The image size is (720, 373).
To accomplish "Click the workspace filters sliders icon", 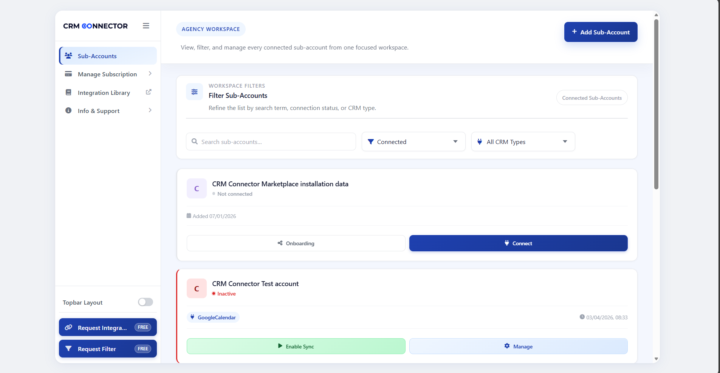I will 194,92.
